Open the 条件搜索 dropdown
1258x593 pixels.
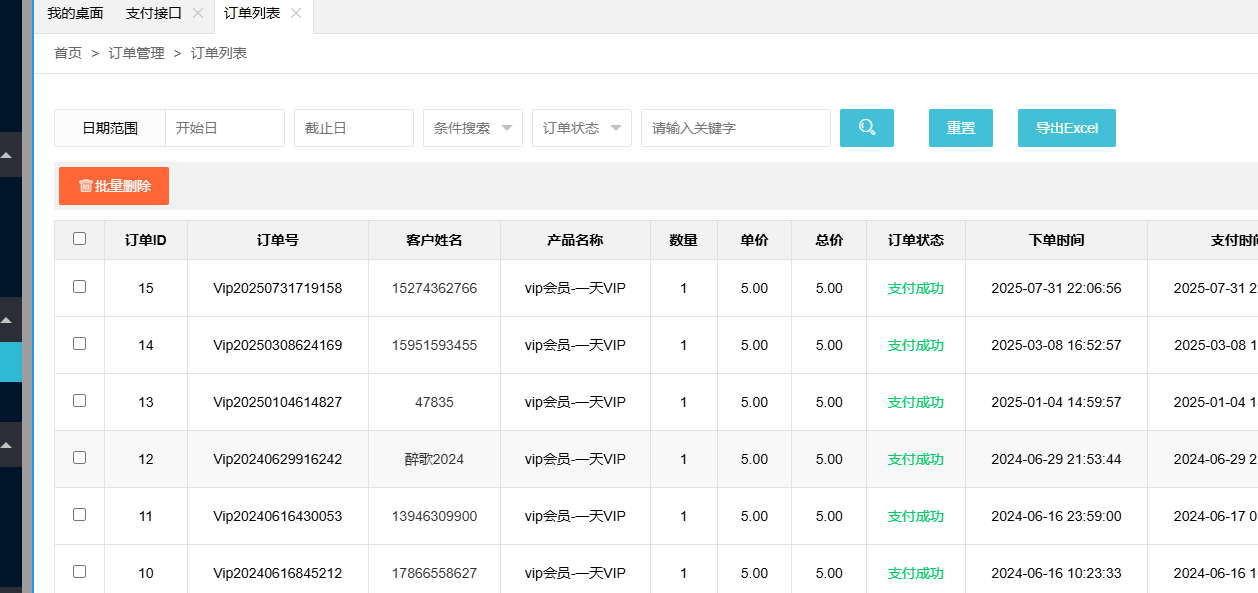pyautogui.click(x=472, y=127)
